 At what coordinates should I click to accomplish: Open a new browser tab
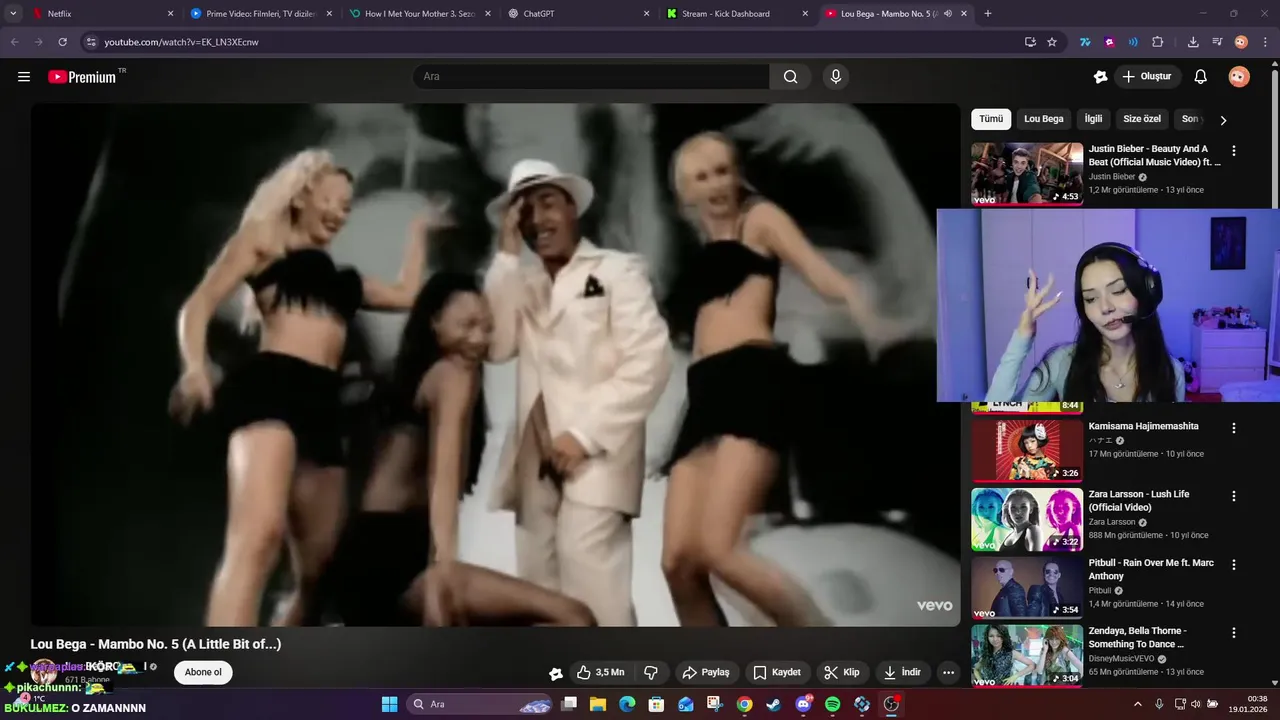pos(988,14)
